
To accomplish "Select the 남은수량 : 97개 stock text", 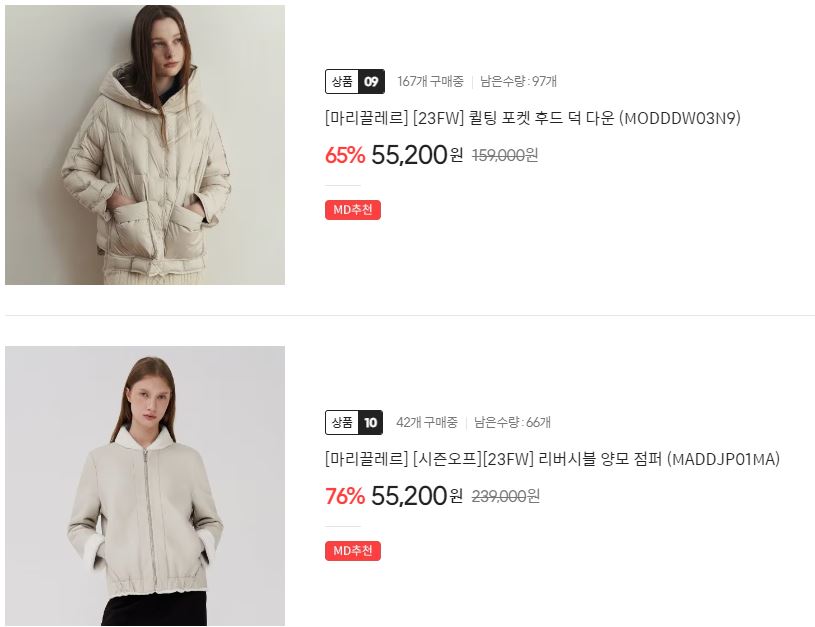I will tap(518, 82).
